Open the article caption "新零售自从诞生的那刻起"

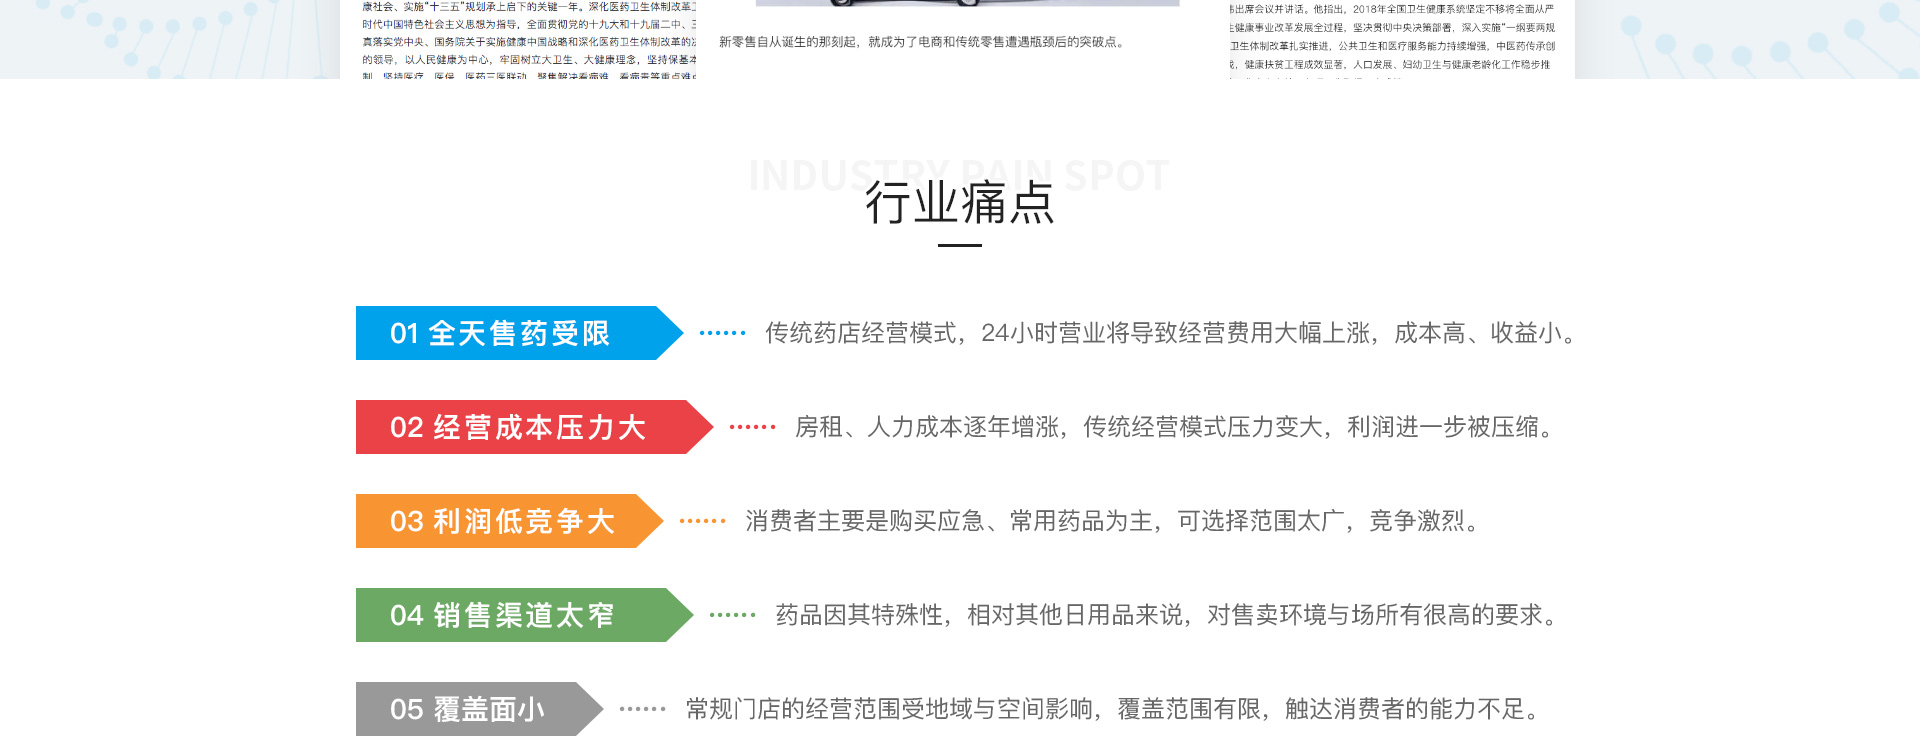click(x=922, y=42)
